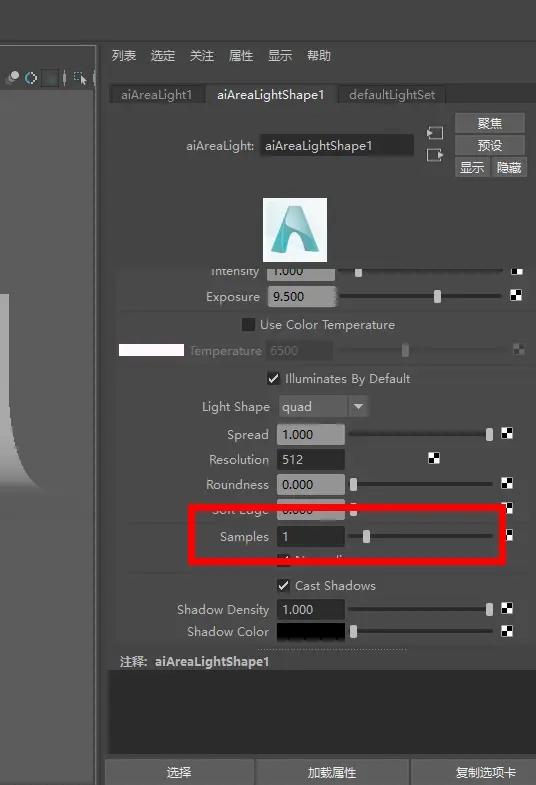Click the Roundness slider handle
This screenshot has width=536, height=785.
pyautogui.click(x=353, y=484)
